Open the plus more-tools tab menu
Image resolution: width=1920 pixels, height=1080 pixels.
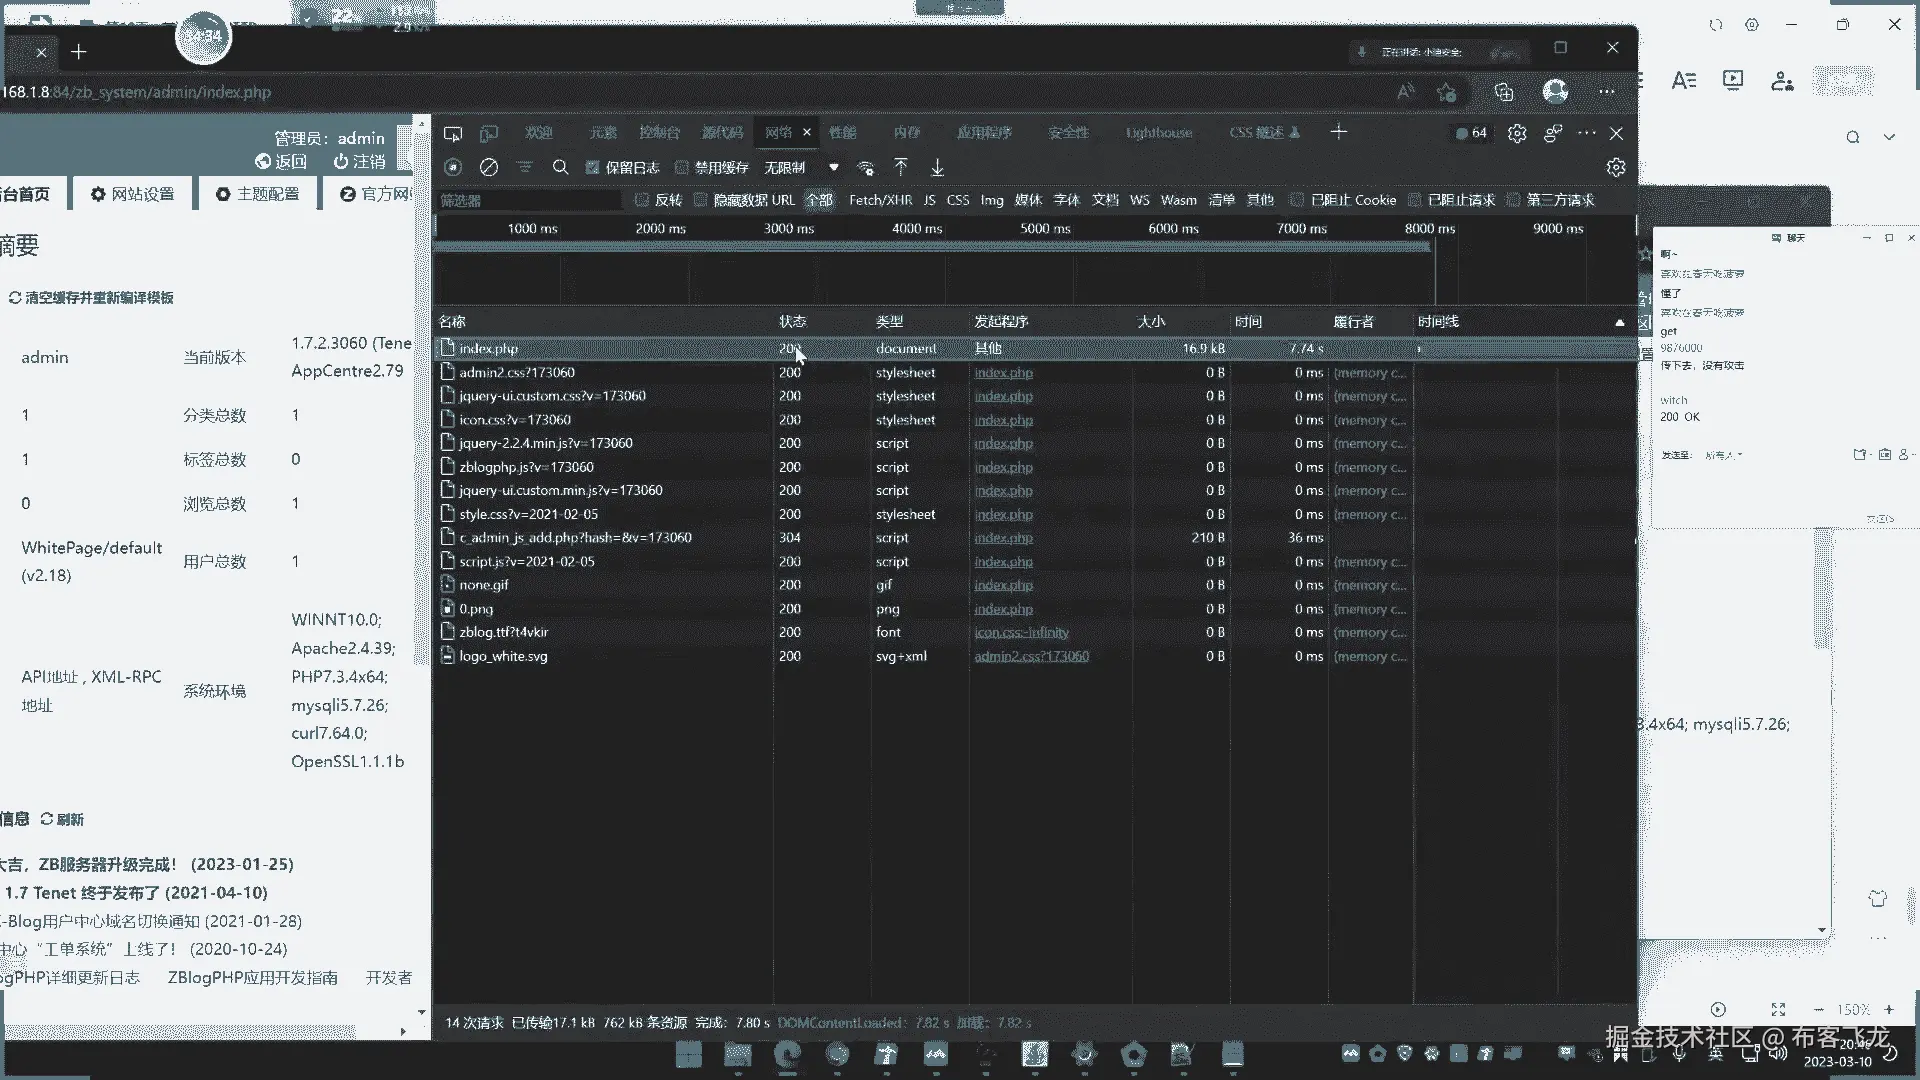1339,132
